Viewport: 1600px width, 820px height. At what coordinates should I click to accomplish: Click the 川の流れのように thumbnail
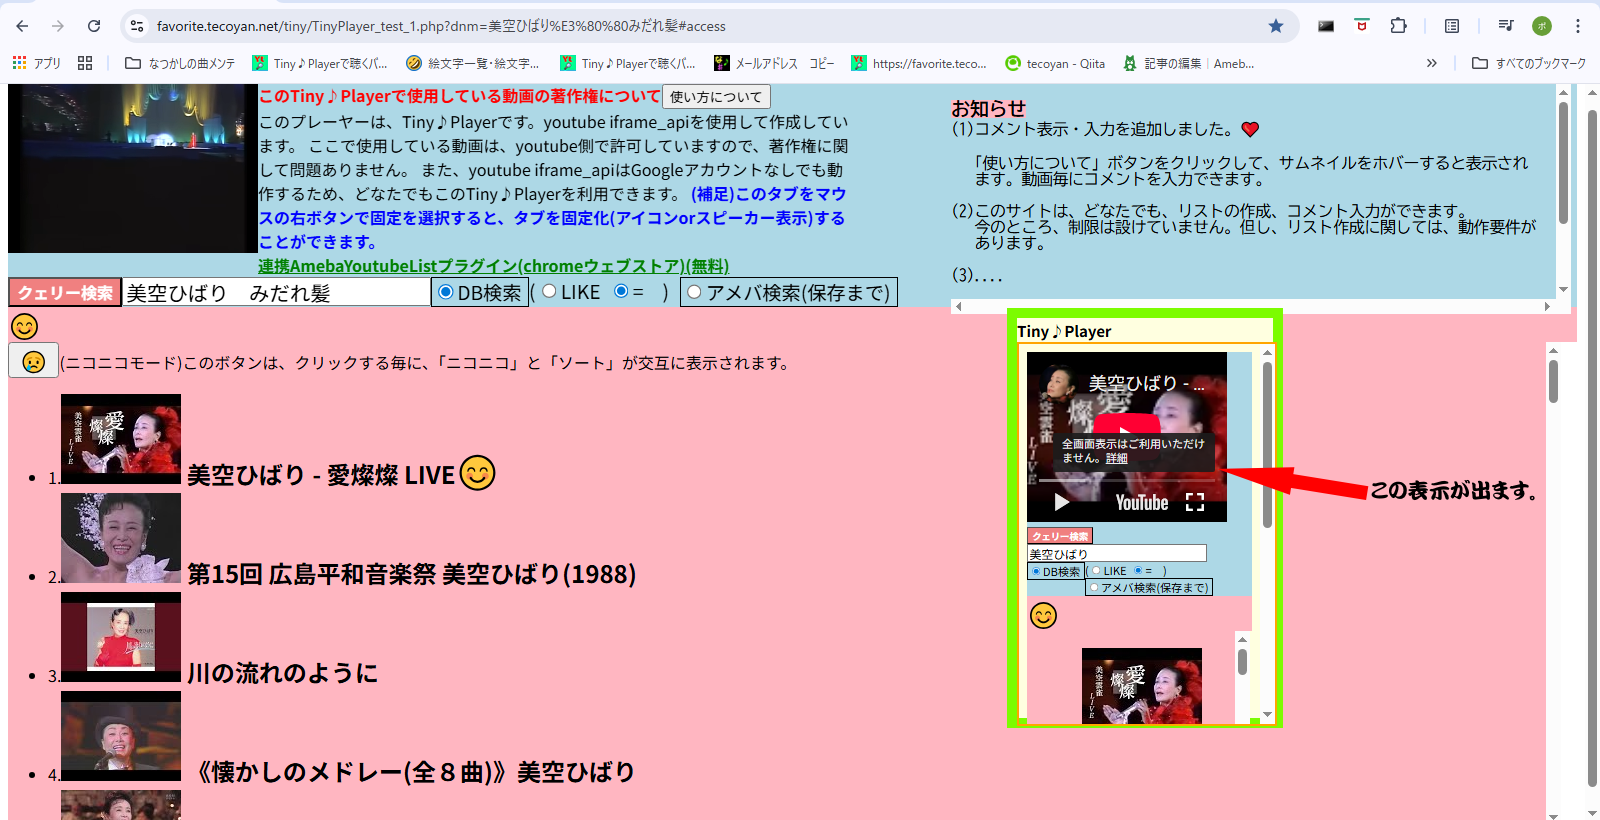click(121, 637)
